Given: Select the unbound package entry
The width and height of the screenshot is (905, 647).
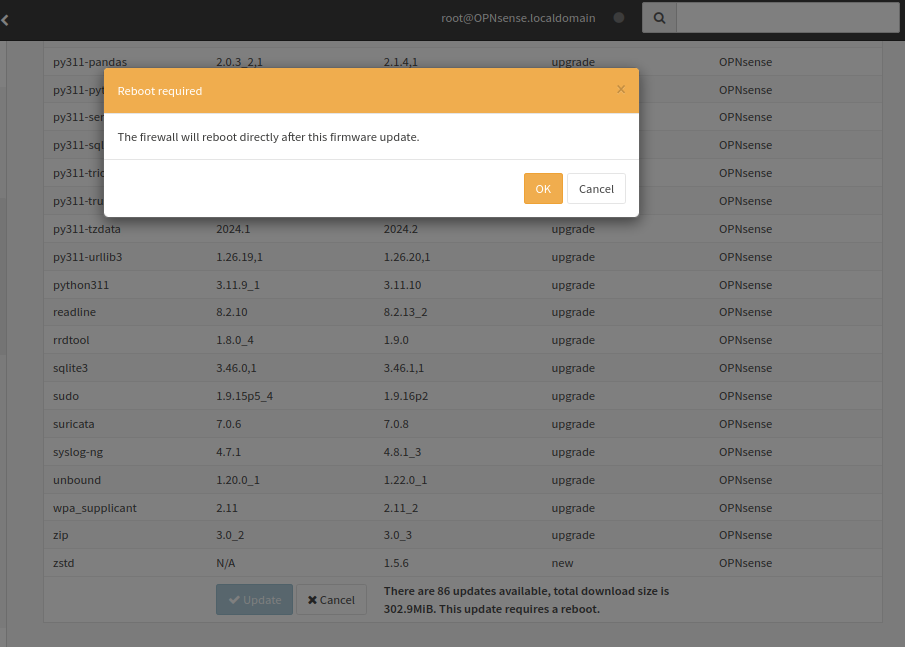Looking at the screenshot, I should (x=77, y=480).
